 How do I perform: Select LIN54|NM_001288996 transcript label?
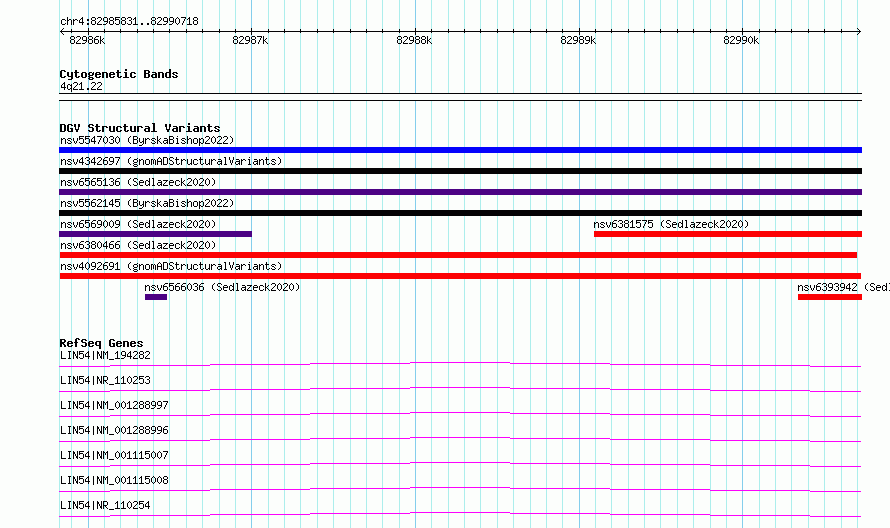pyautogui.click(x=114, y=430)
